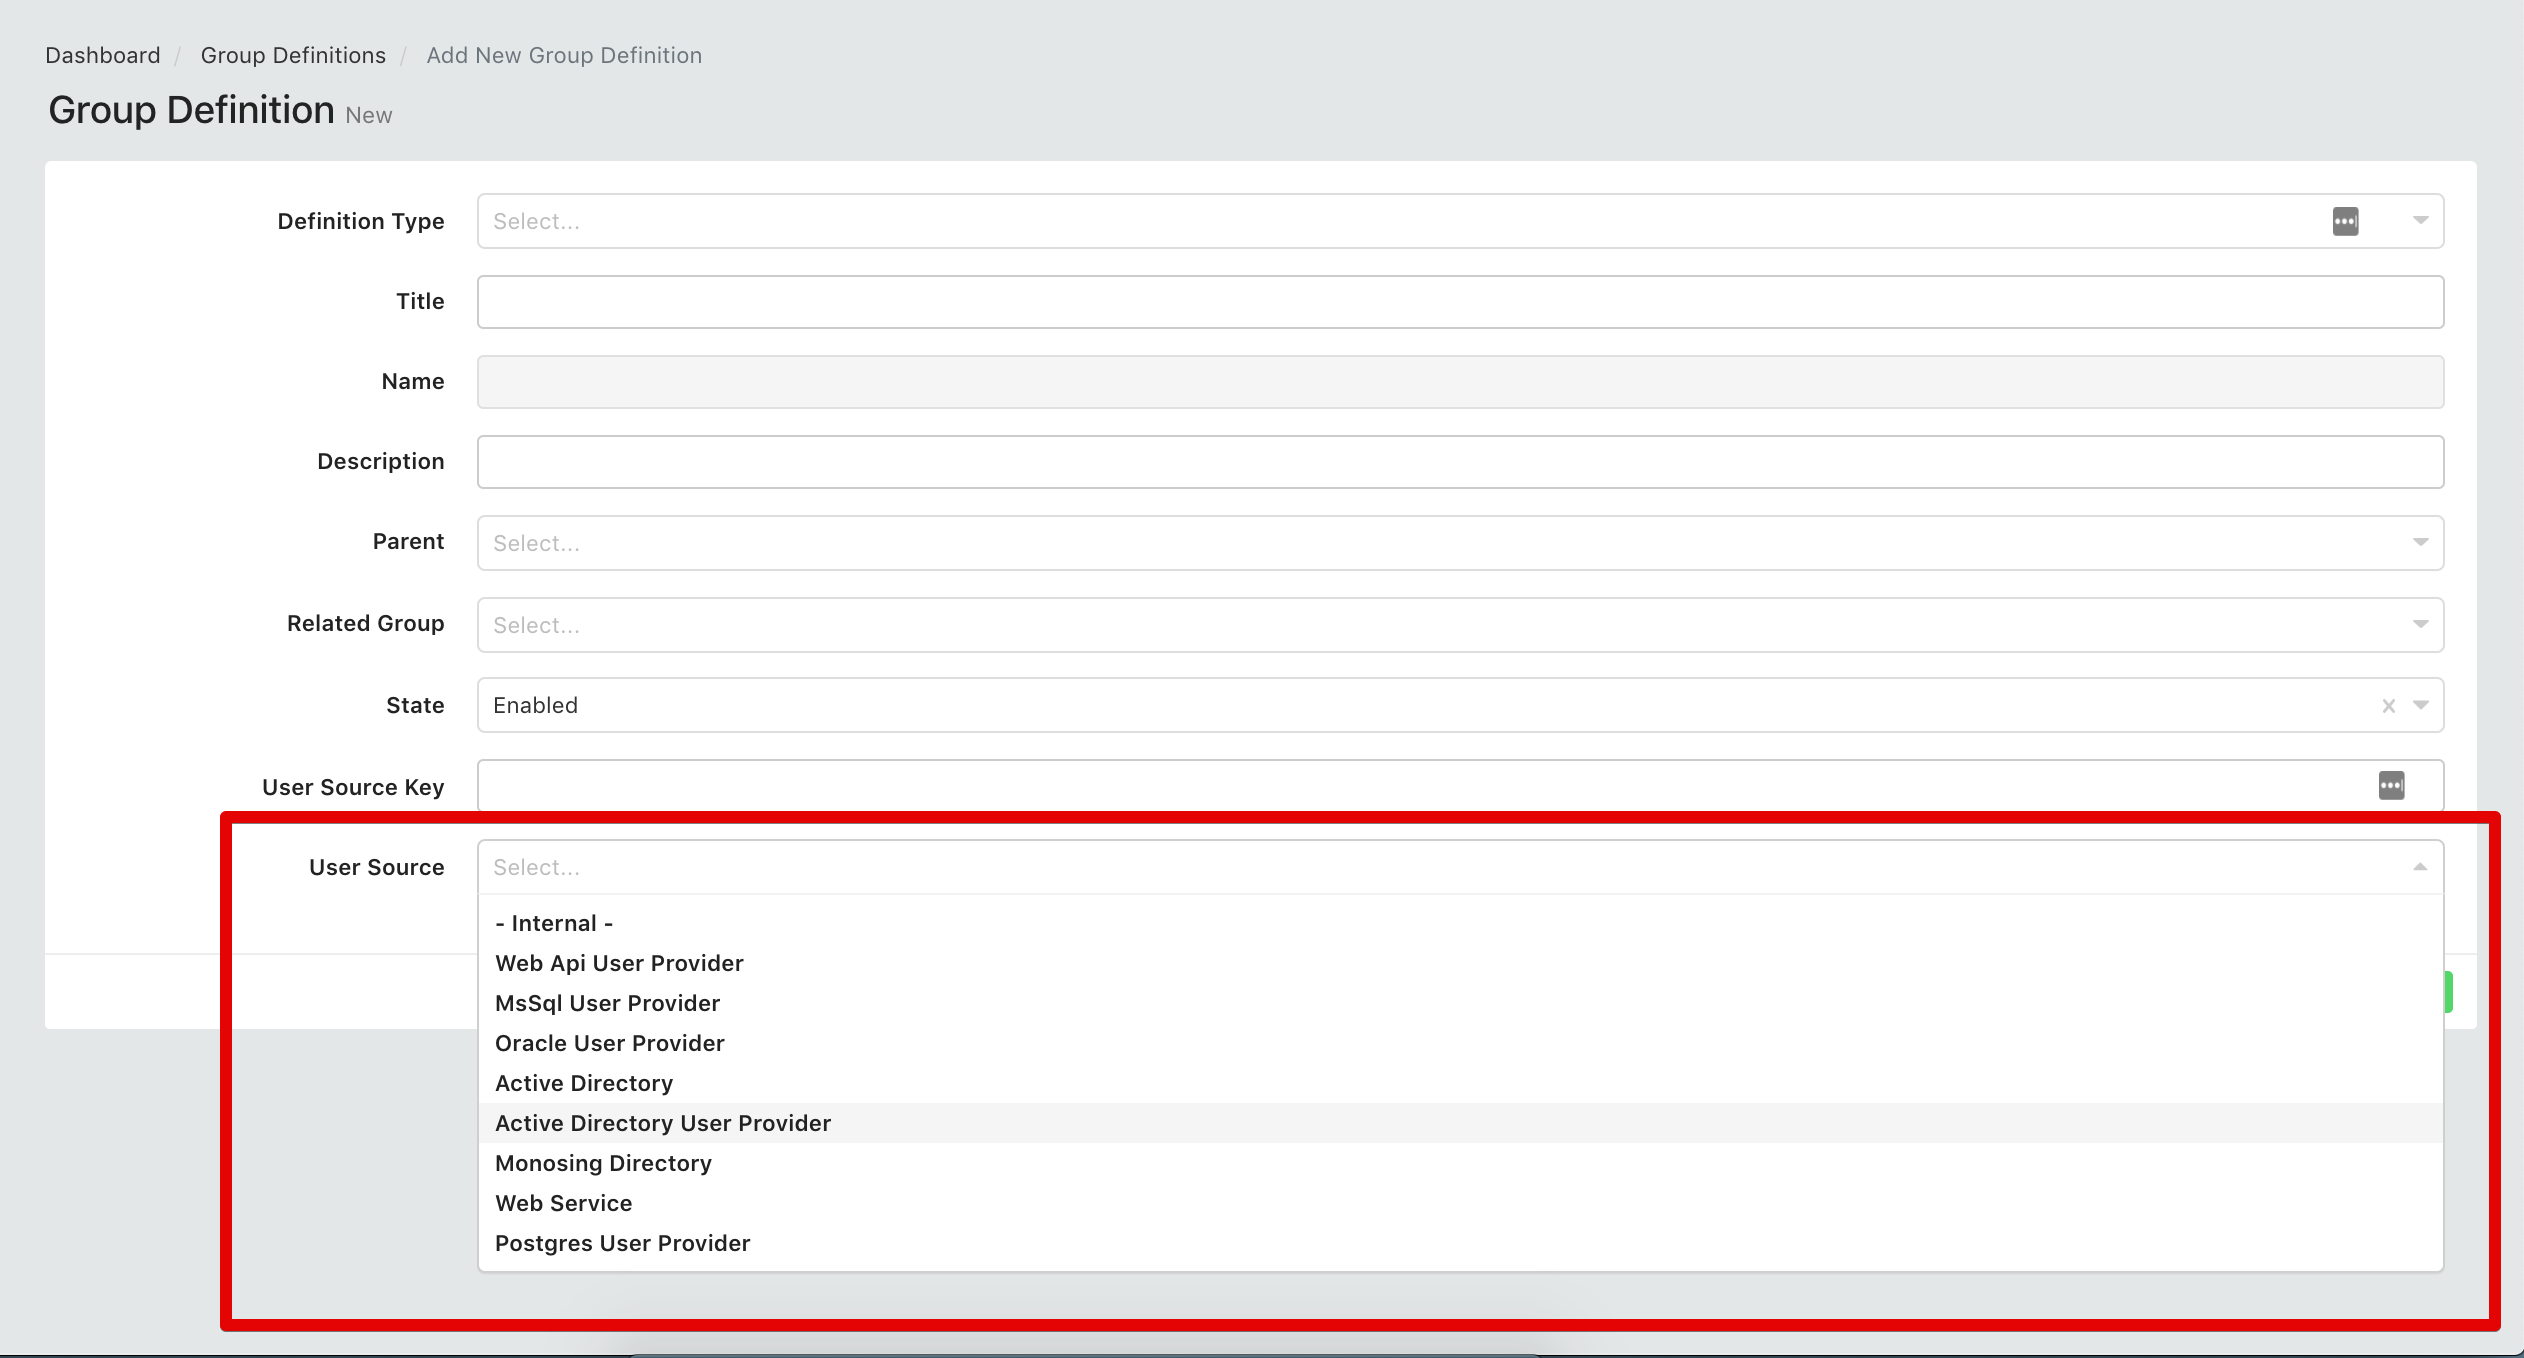This screenshot has width=2524, height=1358.
Task: Choose Active Directory User Provider
Action: click(663, 1123)
